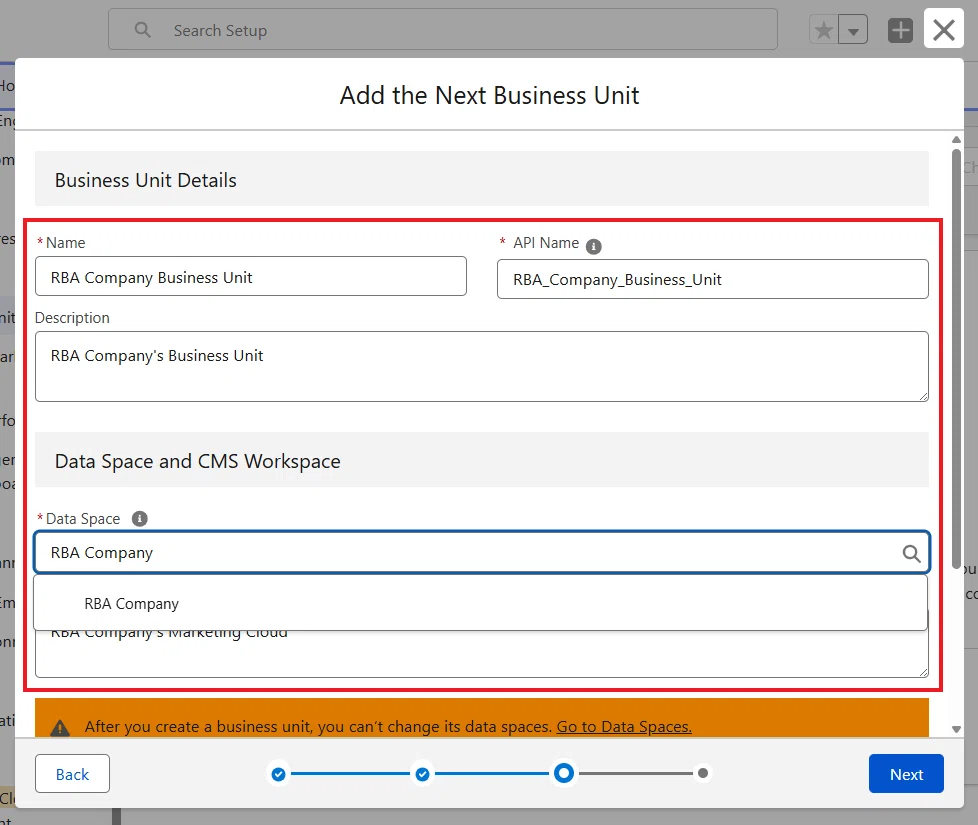Select RBA Company from the dropdown list
This screenshot has height=825, width=978.
tap(480, 604)
